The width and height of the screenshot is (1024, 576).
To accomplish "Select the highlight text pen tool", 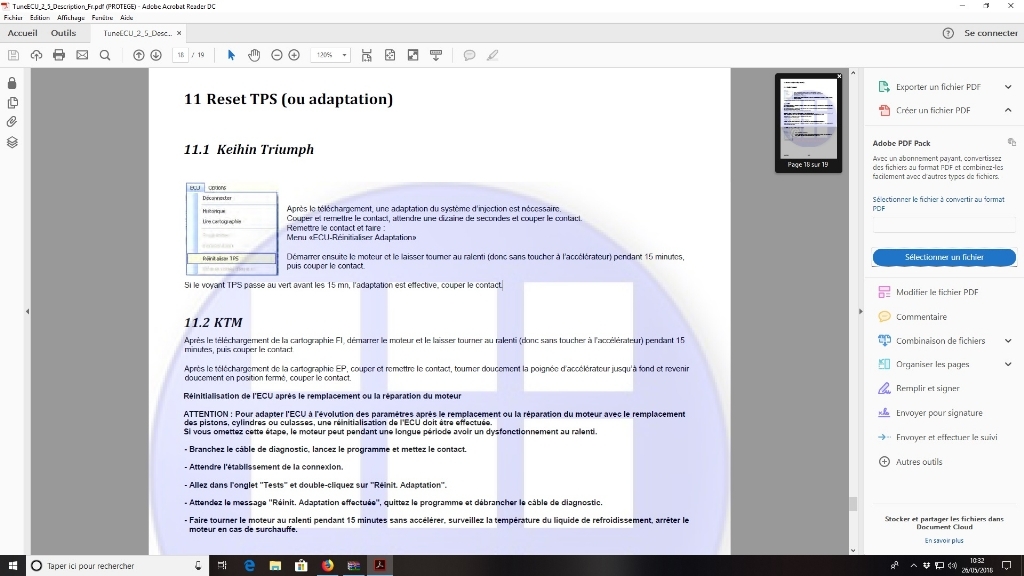I will (492, 56).
